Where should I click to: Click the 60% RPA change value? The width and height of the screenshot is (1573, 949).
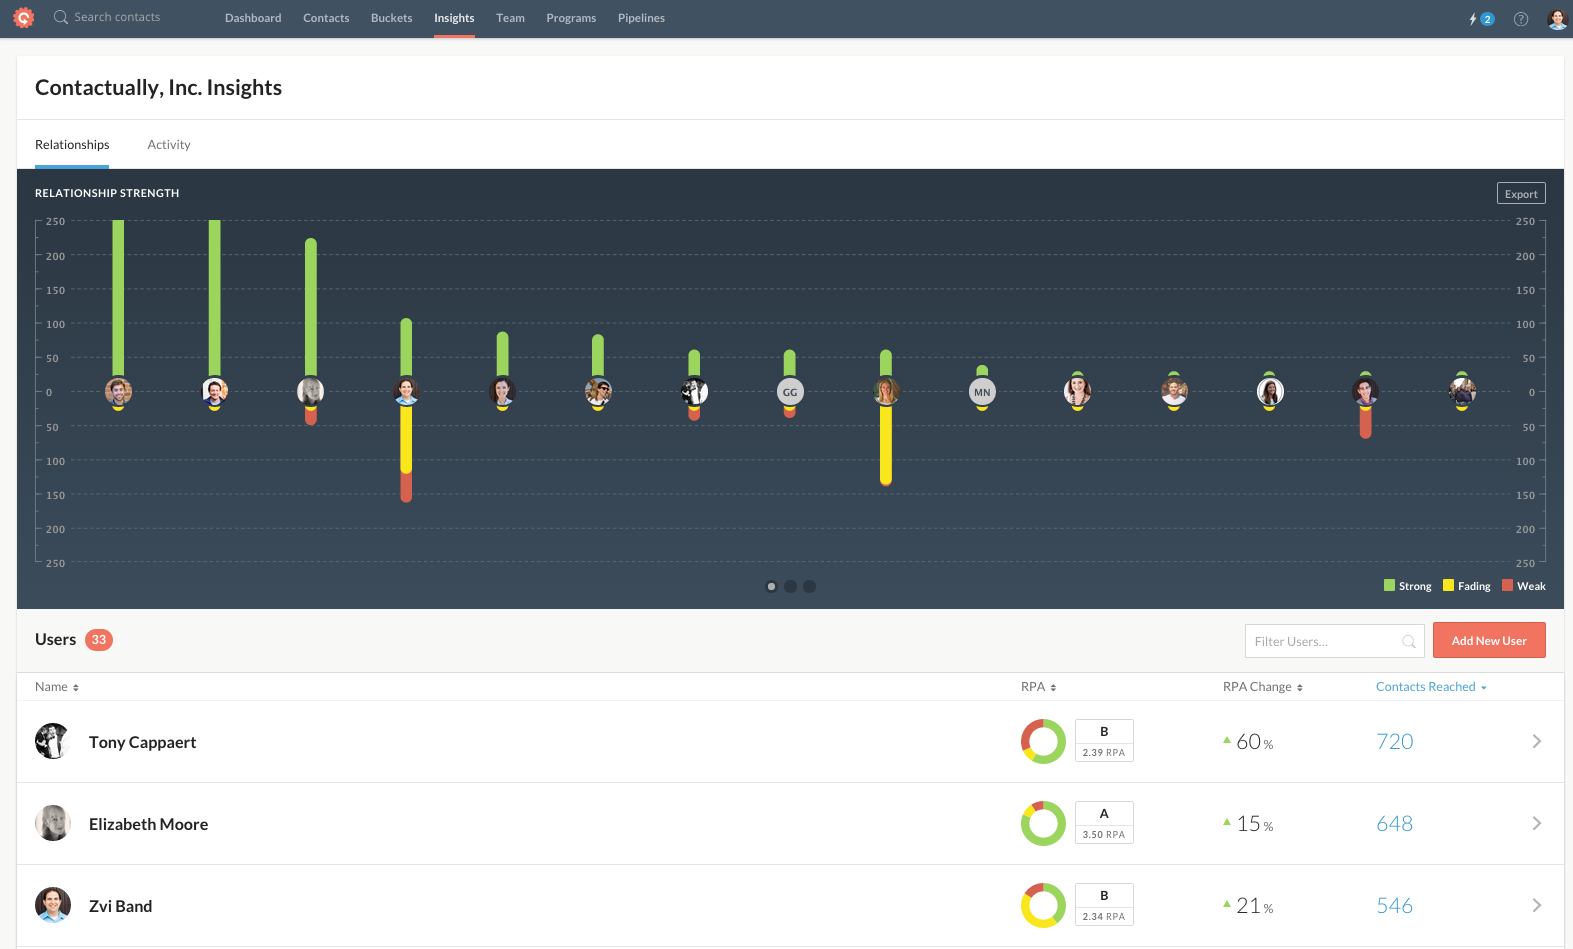(x=1254, y=742)
